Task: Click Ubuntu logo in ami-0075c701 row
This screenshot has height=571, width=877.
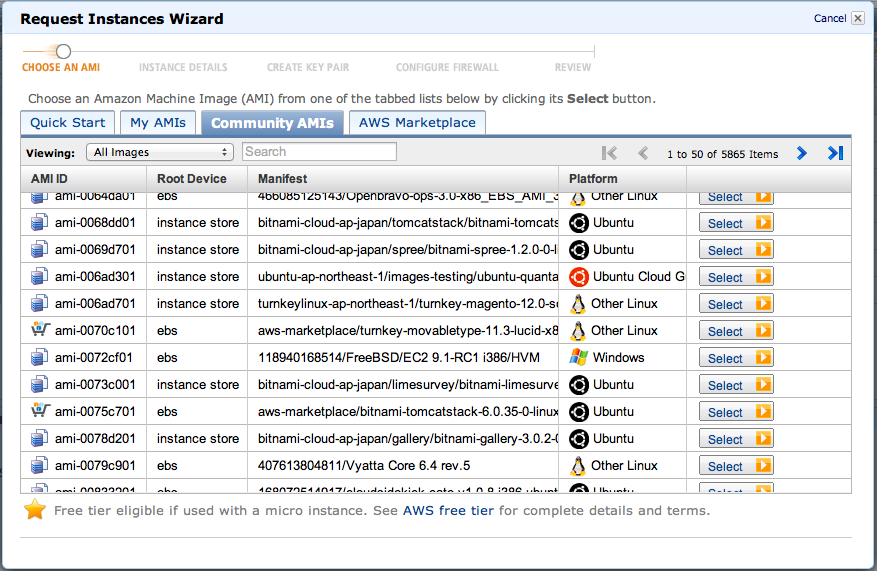Action: pos(579,412)
